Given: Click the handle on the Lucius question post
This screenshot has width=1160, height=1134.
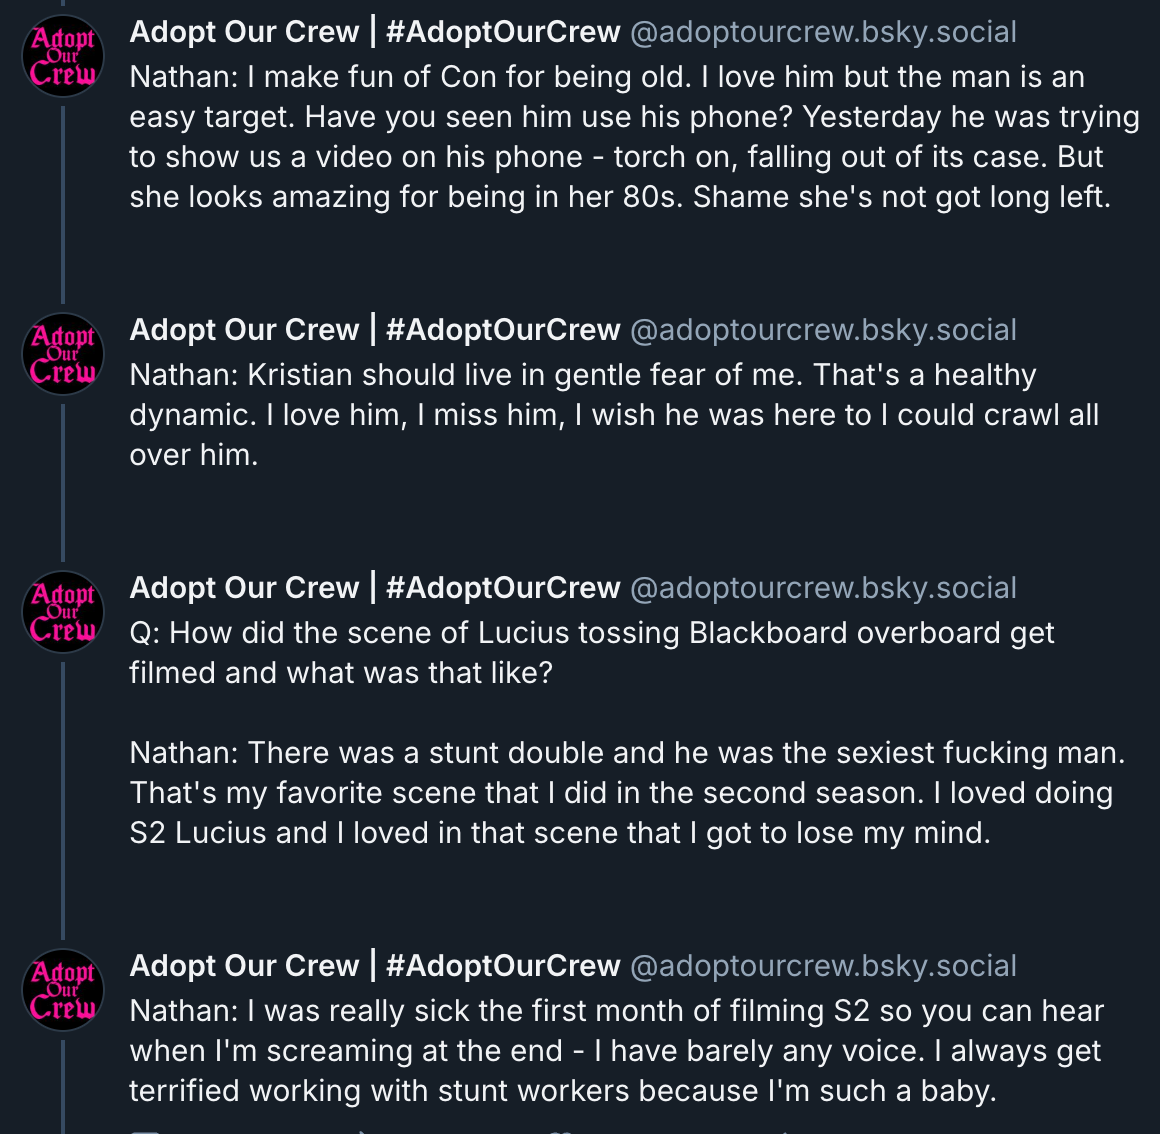Looking at the screenshot, I should [x=823, y=588].
